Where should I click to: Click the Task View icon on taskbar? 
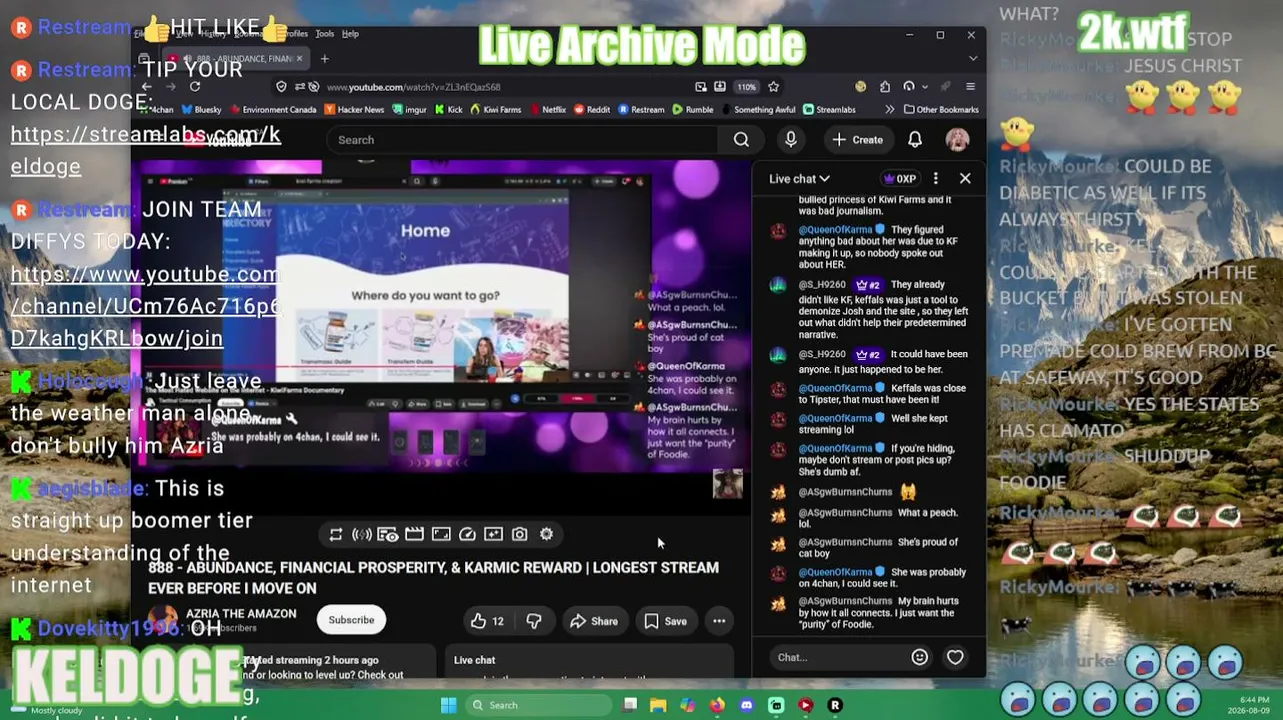pos(630,705)
